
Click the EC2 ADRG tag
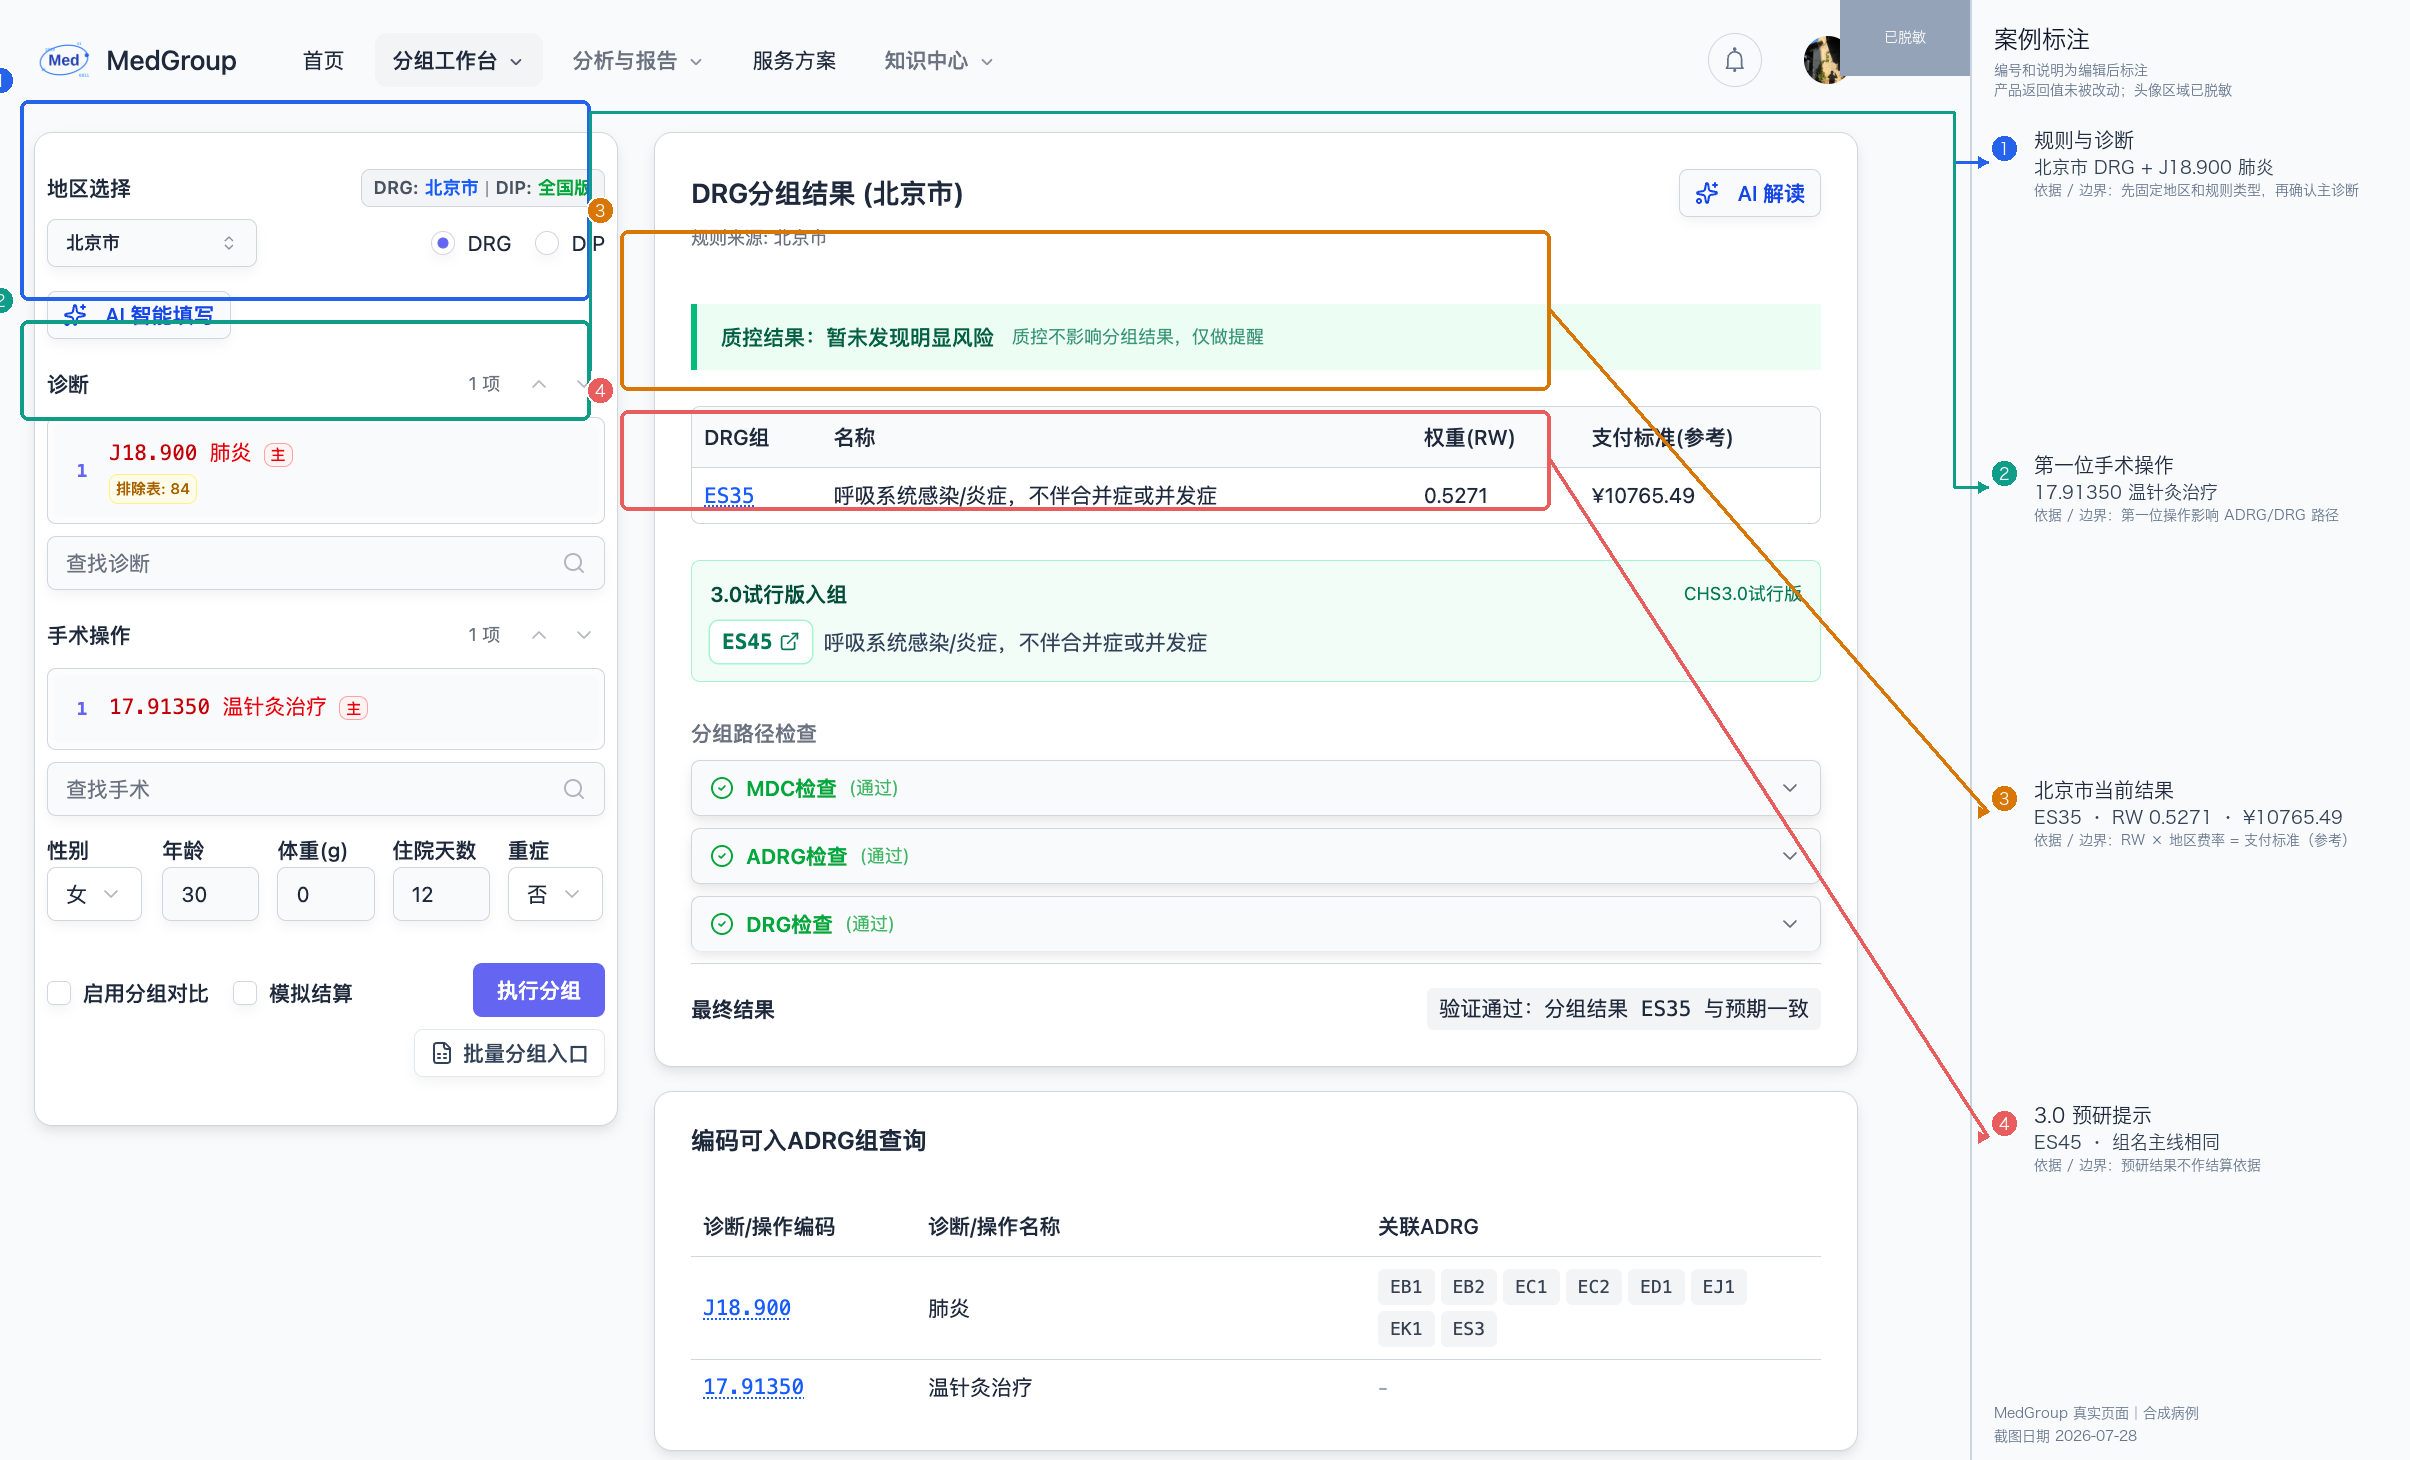1593,1287
